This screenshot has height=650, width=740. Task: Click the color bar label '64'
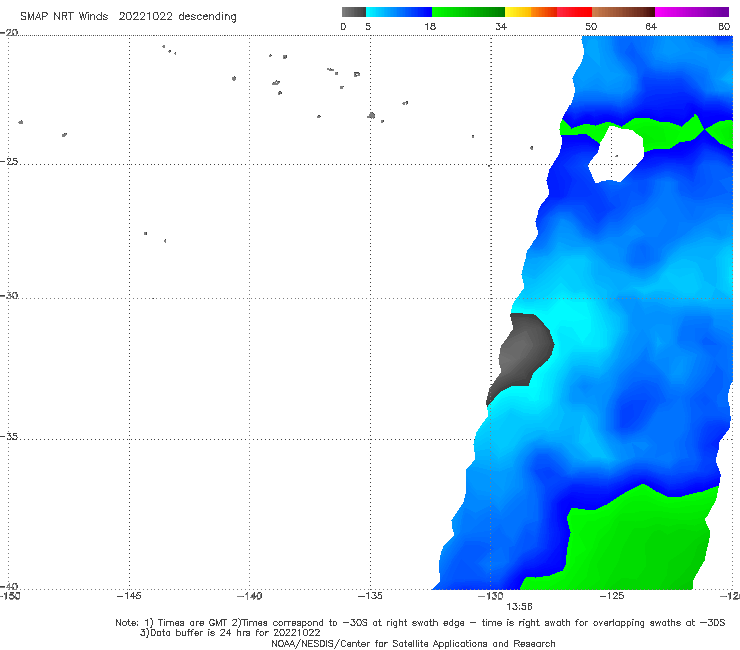651,26
